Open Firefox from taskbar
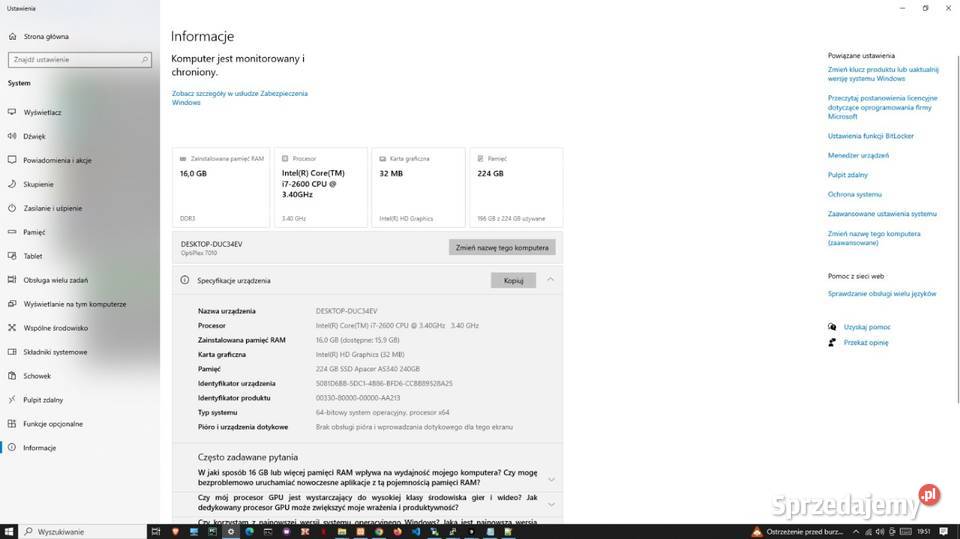 coord(397,532)
